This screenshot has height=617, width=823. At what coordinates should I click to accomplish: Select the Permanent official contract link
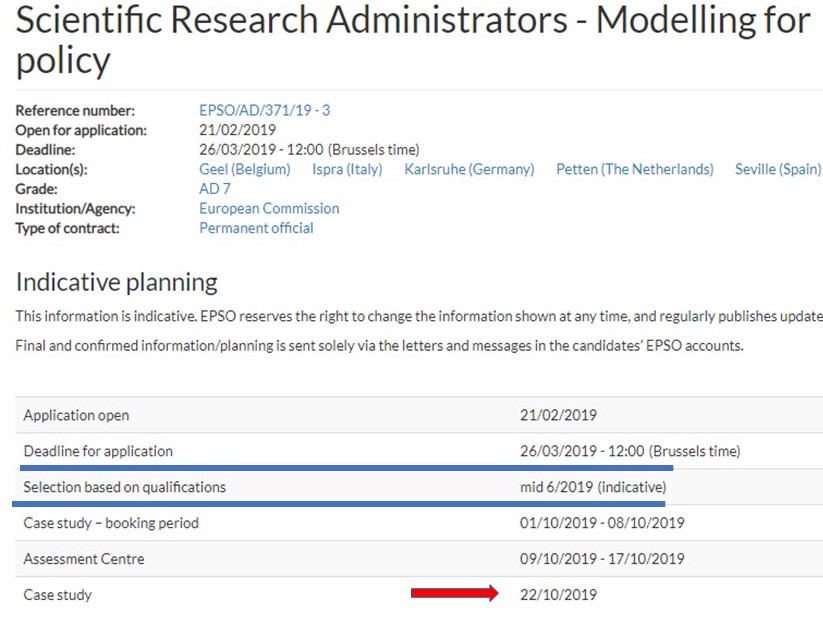256,228
